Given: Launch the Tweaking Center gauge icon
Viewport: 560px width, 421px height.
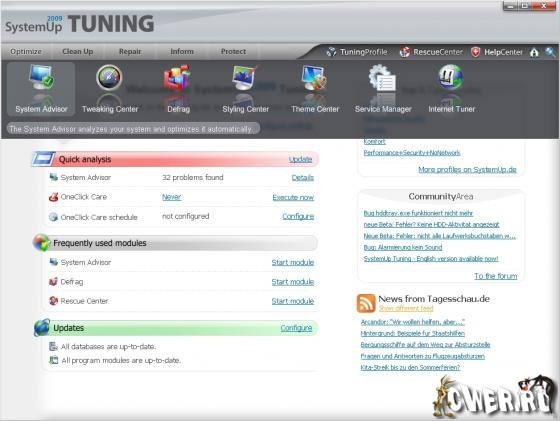Looking at the screenshot, I should pos(109,77).
